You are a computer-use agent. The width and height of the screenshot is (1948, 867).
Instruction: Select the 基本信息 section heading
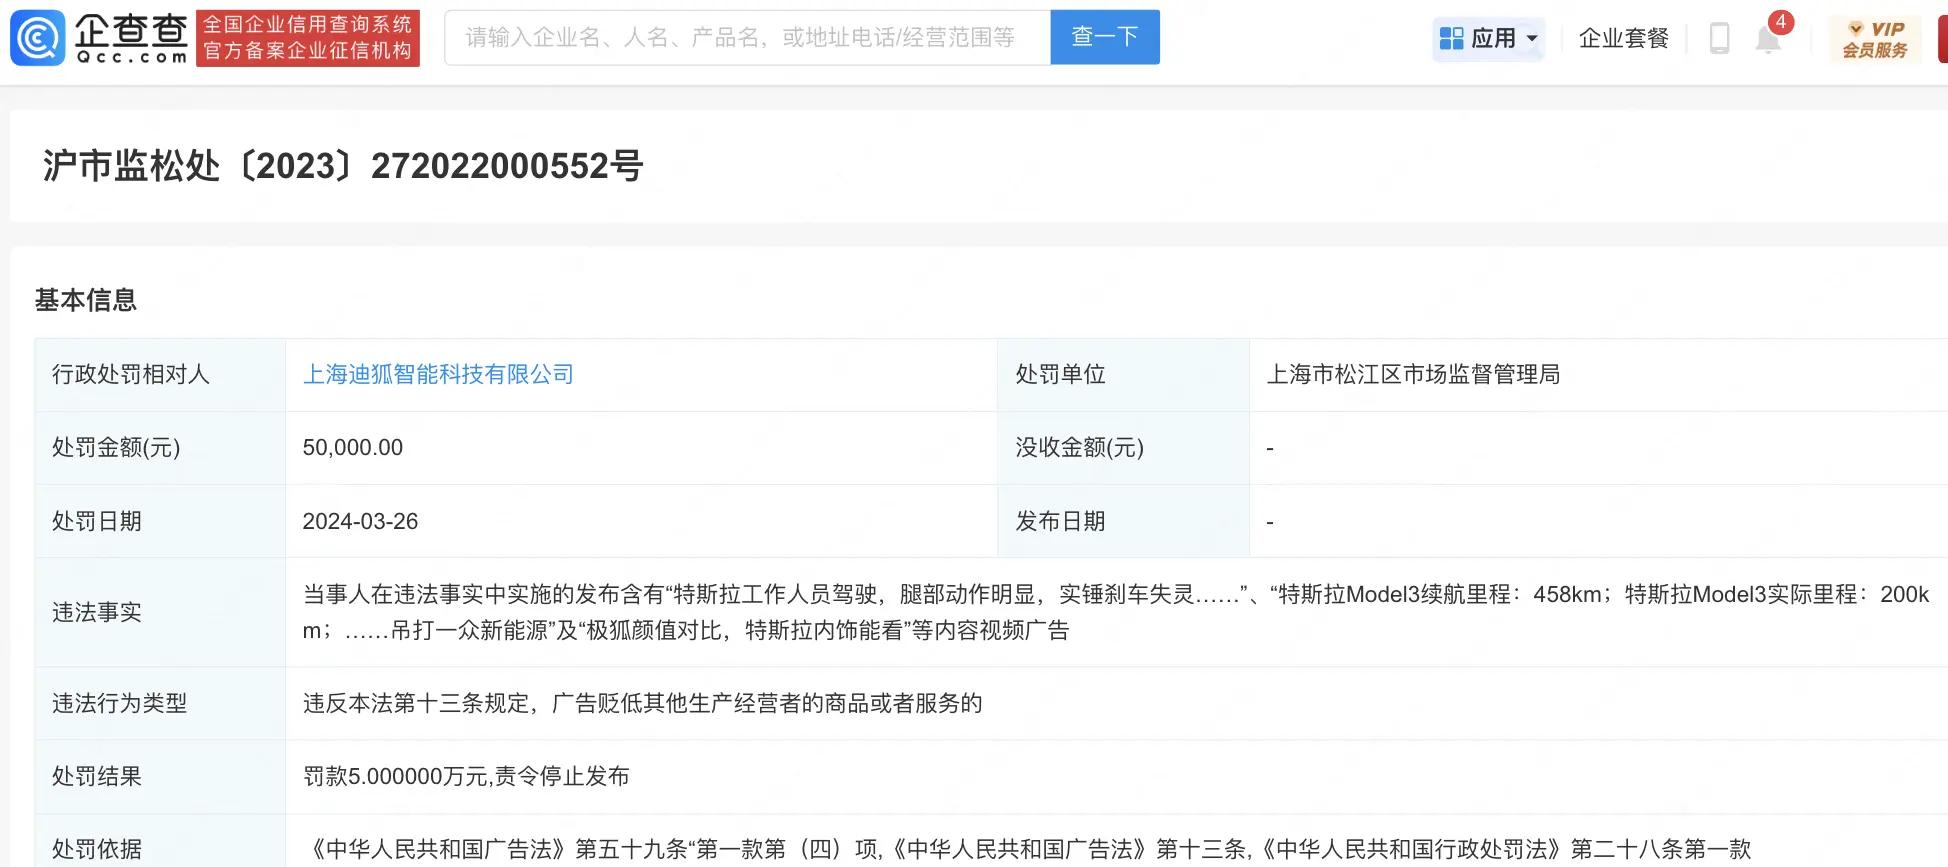tap(86, 300)
